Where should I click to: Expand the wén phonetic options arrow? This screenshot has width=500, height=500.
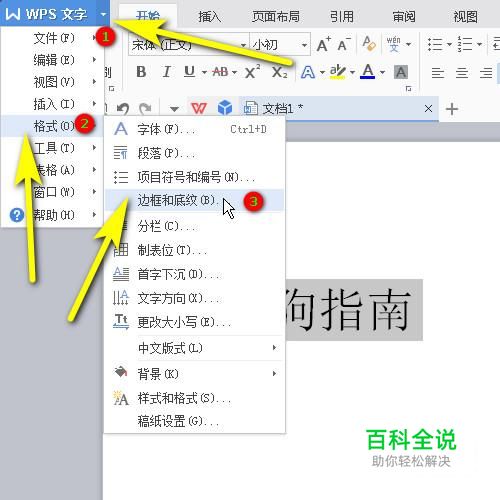click(x=408, y=44)
